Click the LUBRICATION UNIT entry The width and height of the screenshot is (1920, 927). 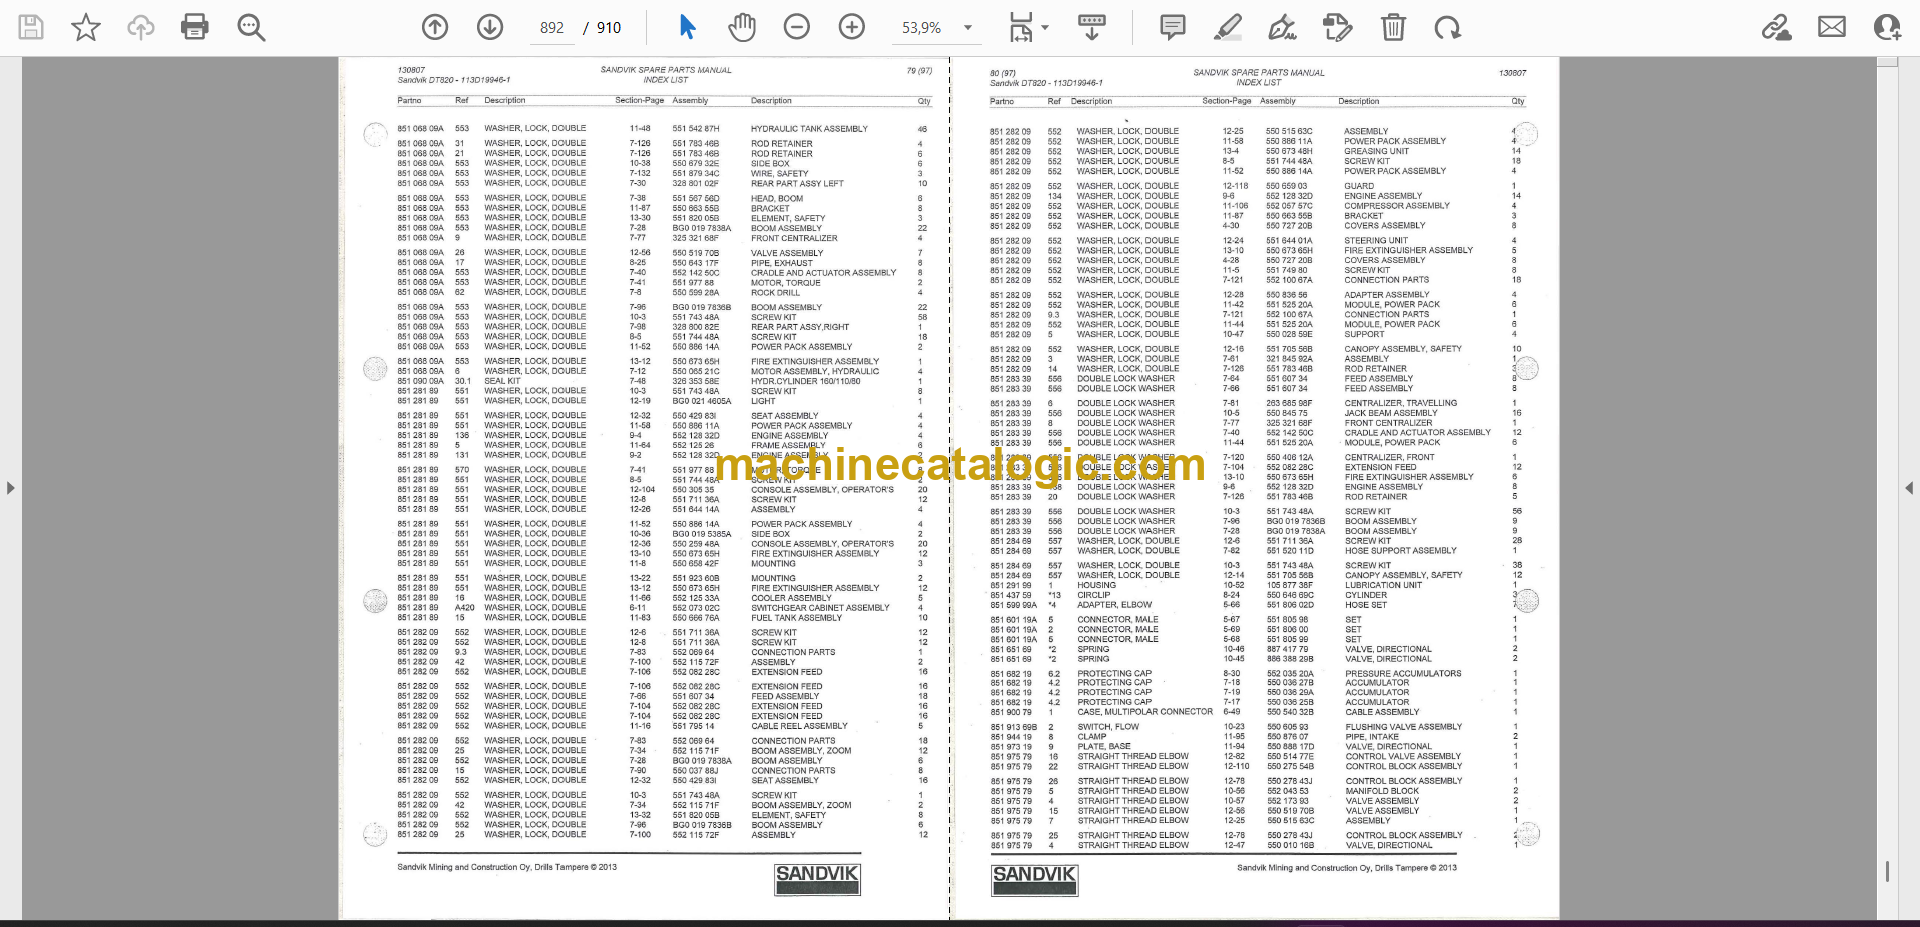point(1383,585)
